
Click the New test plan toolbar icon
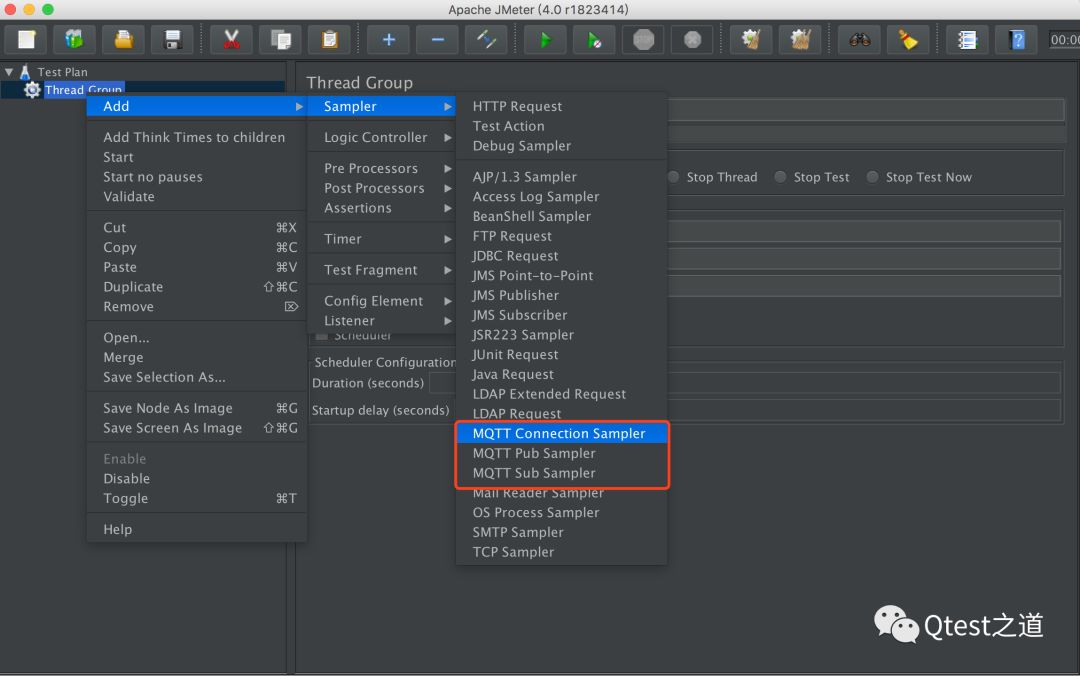click(26, 39)
